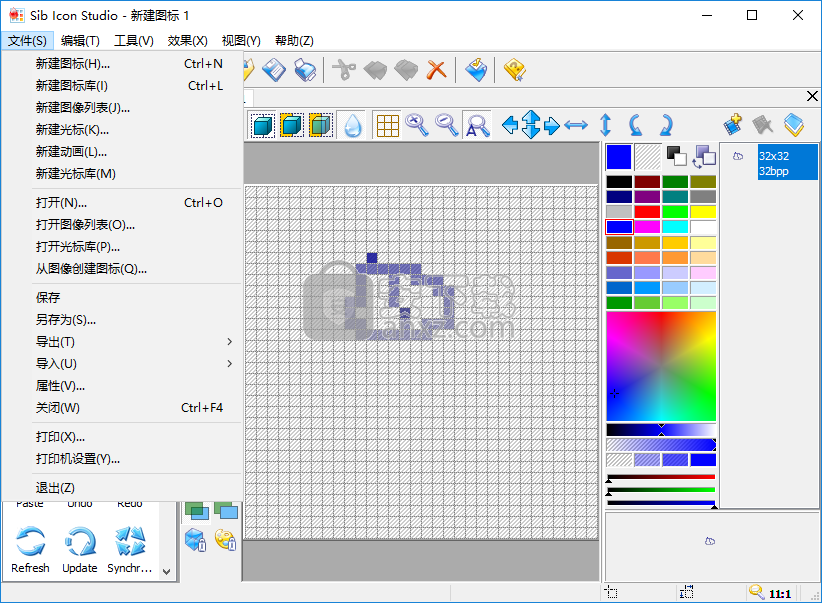Open the 工具(V) menu
822x603 pixels.
point(134,41)
